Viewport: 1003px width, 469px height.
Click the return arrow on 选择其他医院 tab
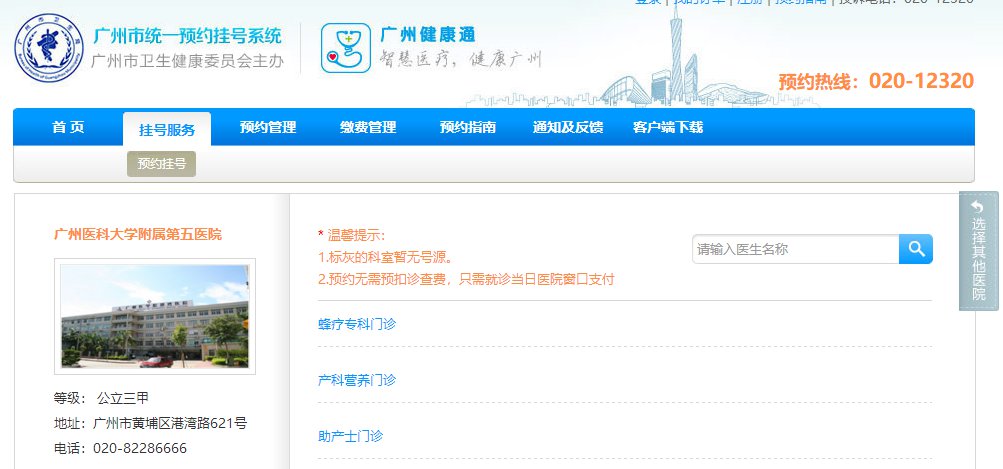(977, 207)
